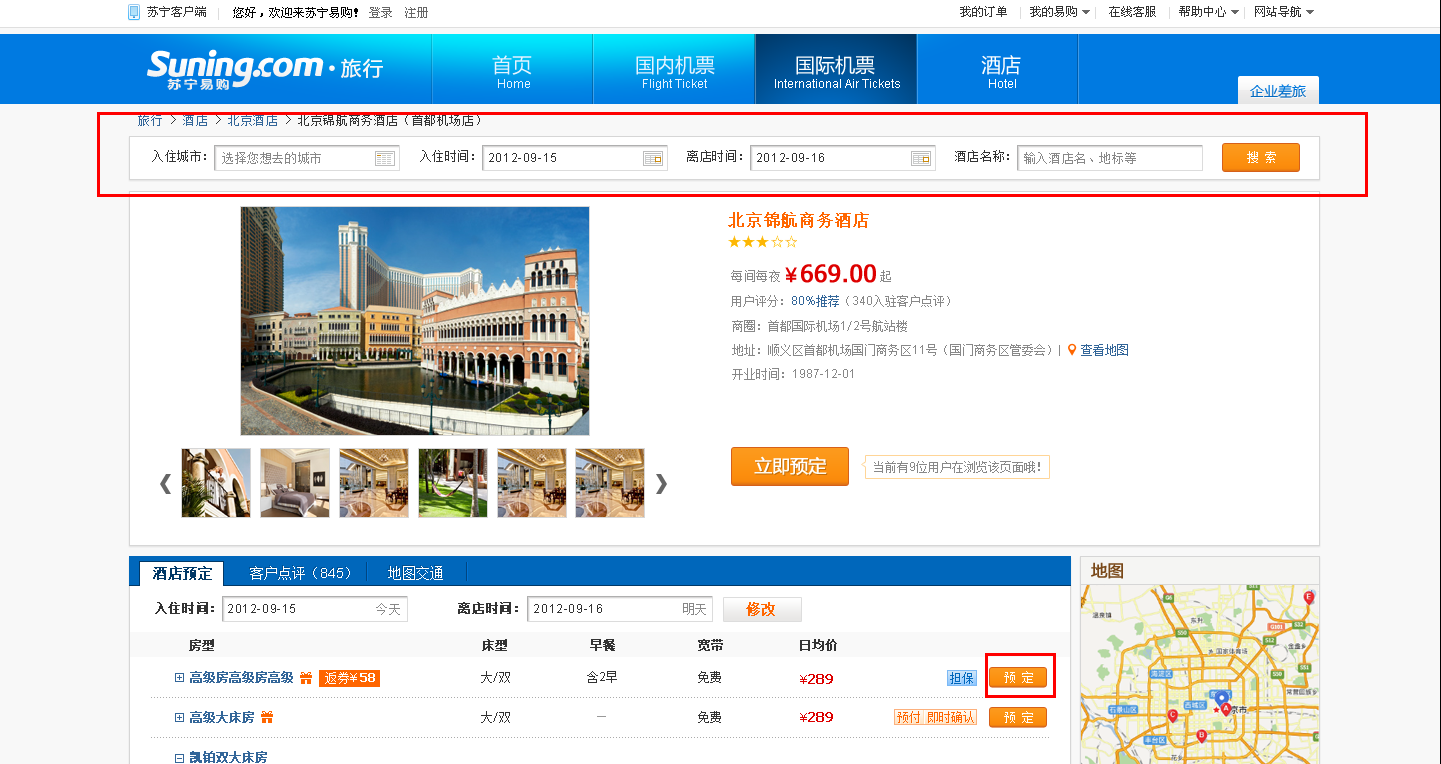
Task: Collapse the 凯铂双大床房 room group
Action: point(180,758)
